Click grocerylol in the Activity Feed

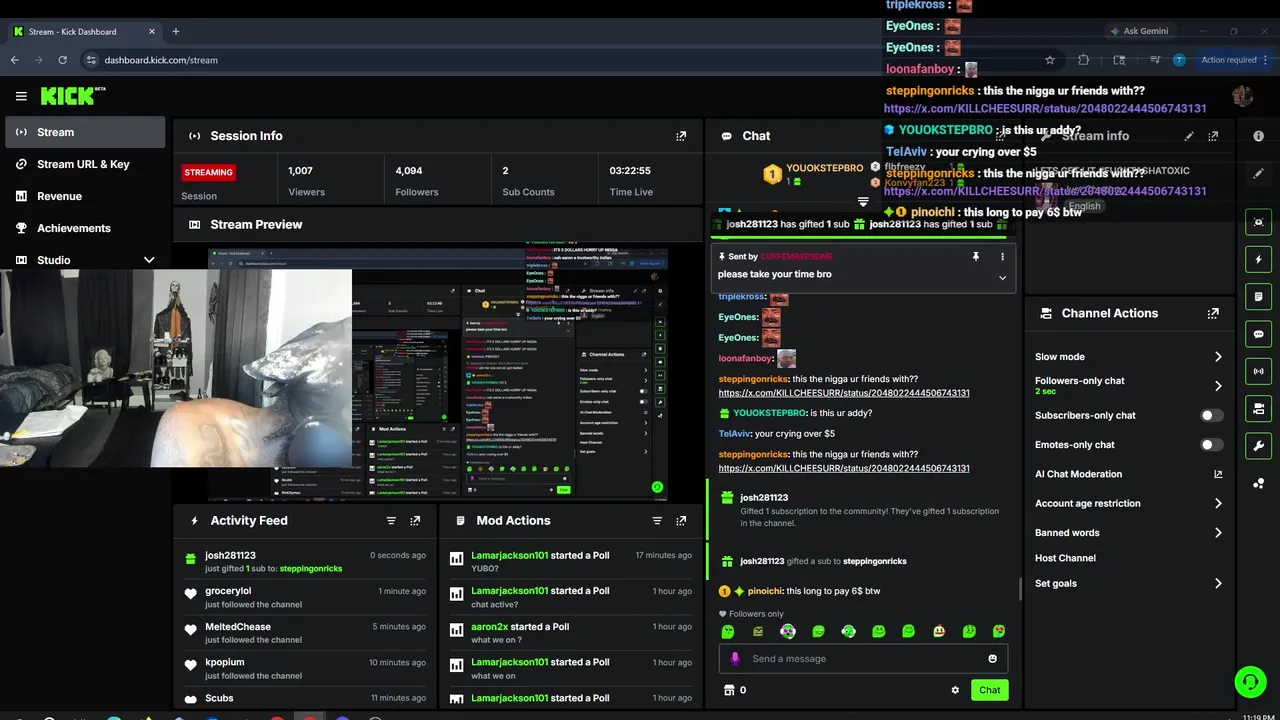pos(228,591)
